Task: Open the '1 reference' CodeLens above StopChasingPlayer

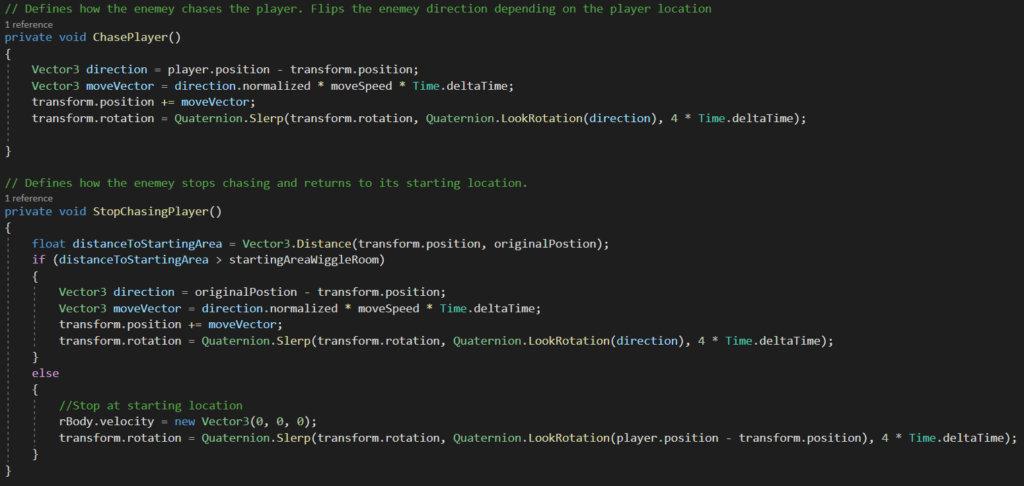Action: 29,198
